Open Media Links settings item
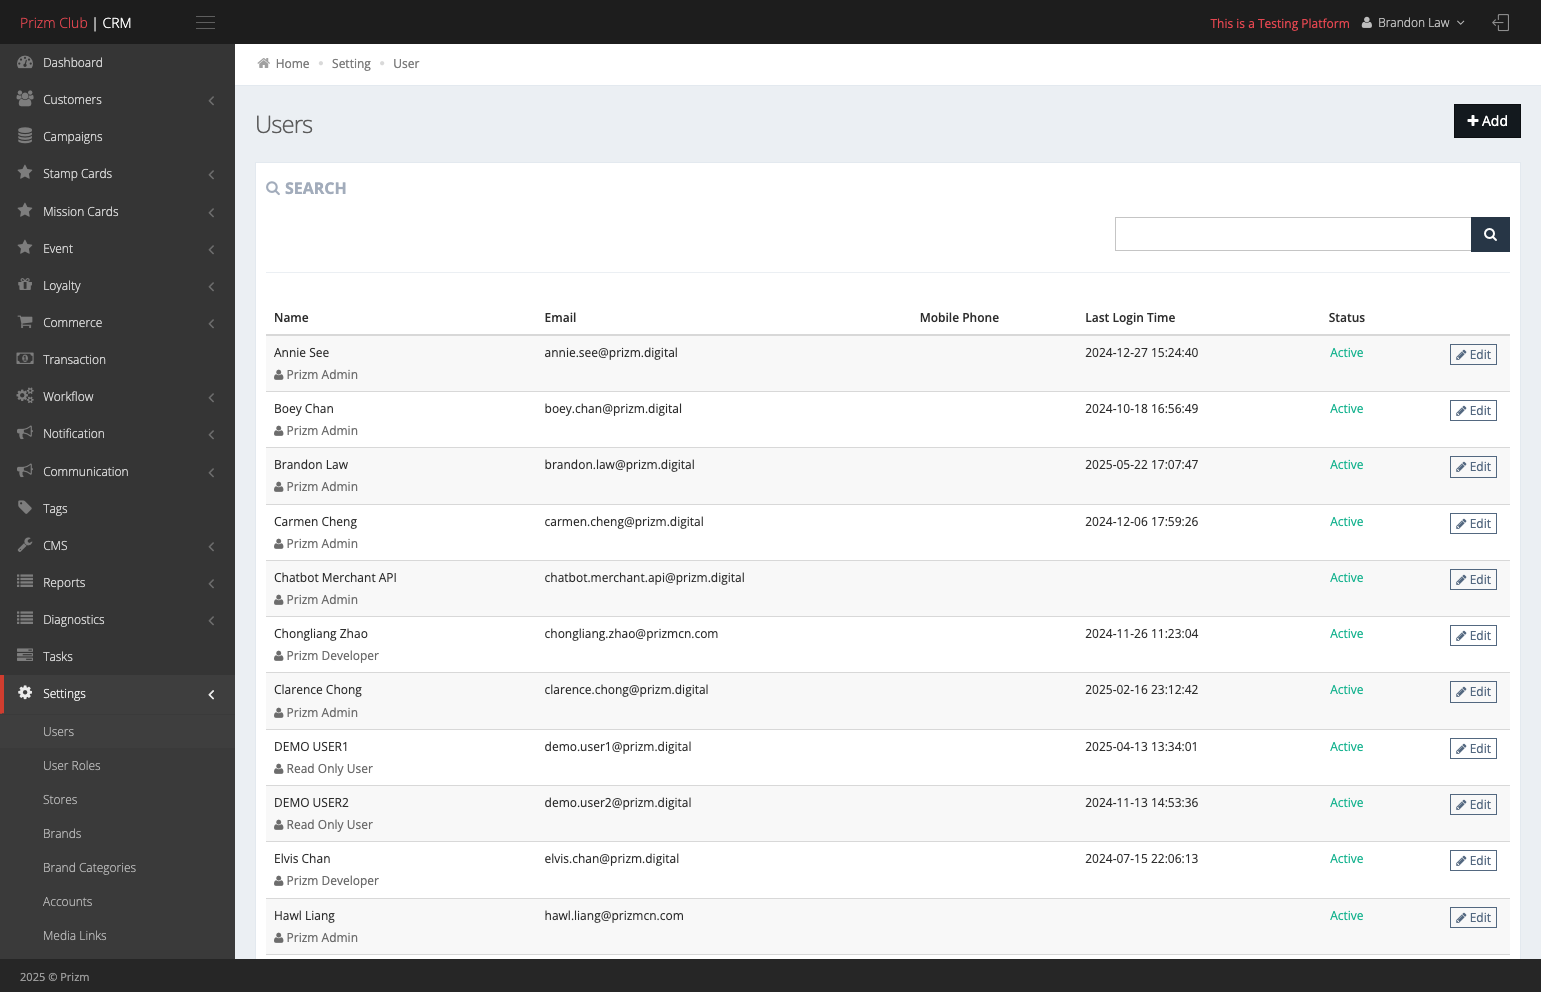Image resolution: width=1541 pixels, height=992 pixels. pyautogui.click(x=75, y=935)
